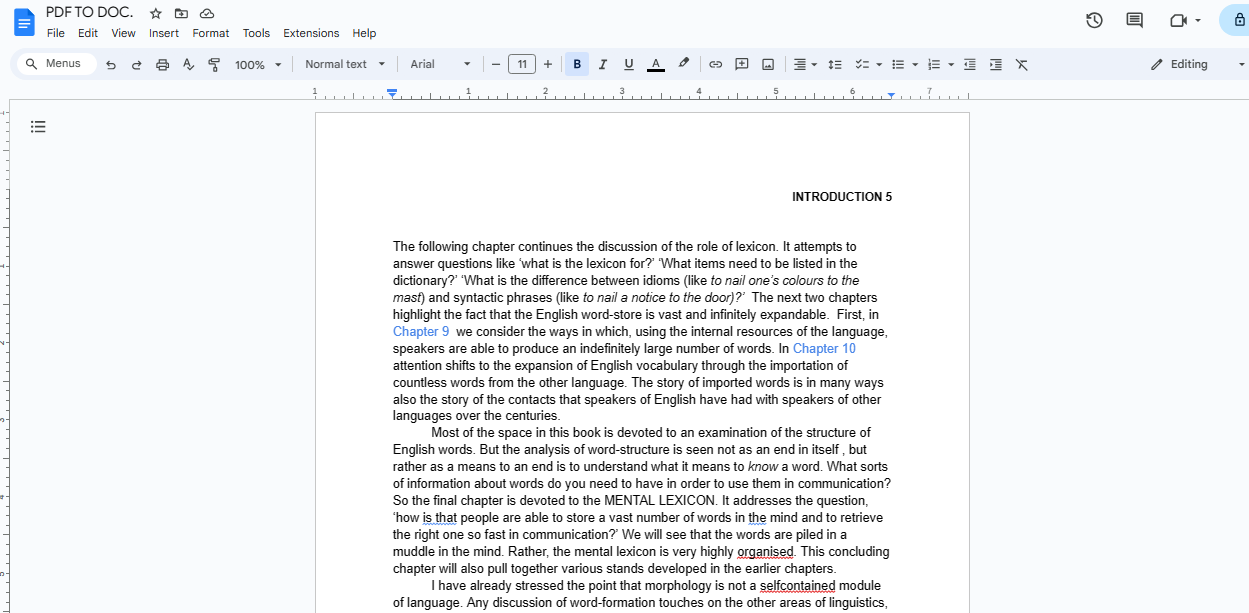This screenshot has width=1249, height=613.
Task: Insert an image
Action: point(768,64)
